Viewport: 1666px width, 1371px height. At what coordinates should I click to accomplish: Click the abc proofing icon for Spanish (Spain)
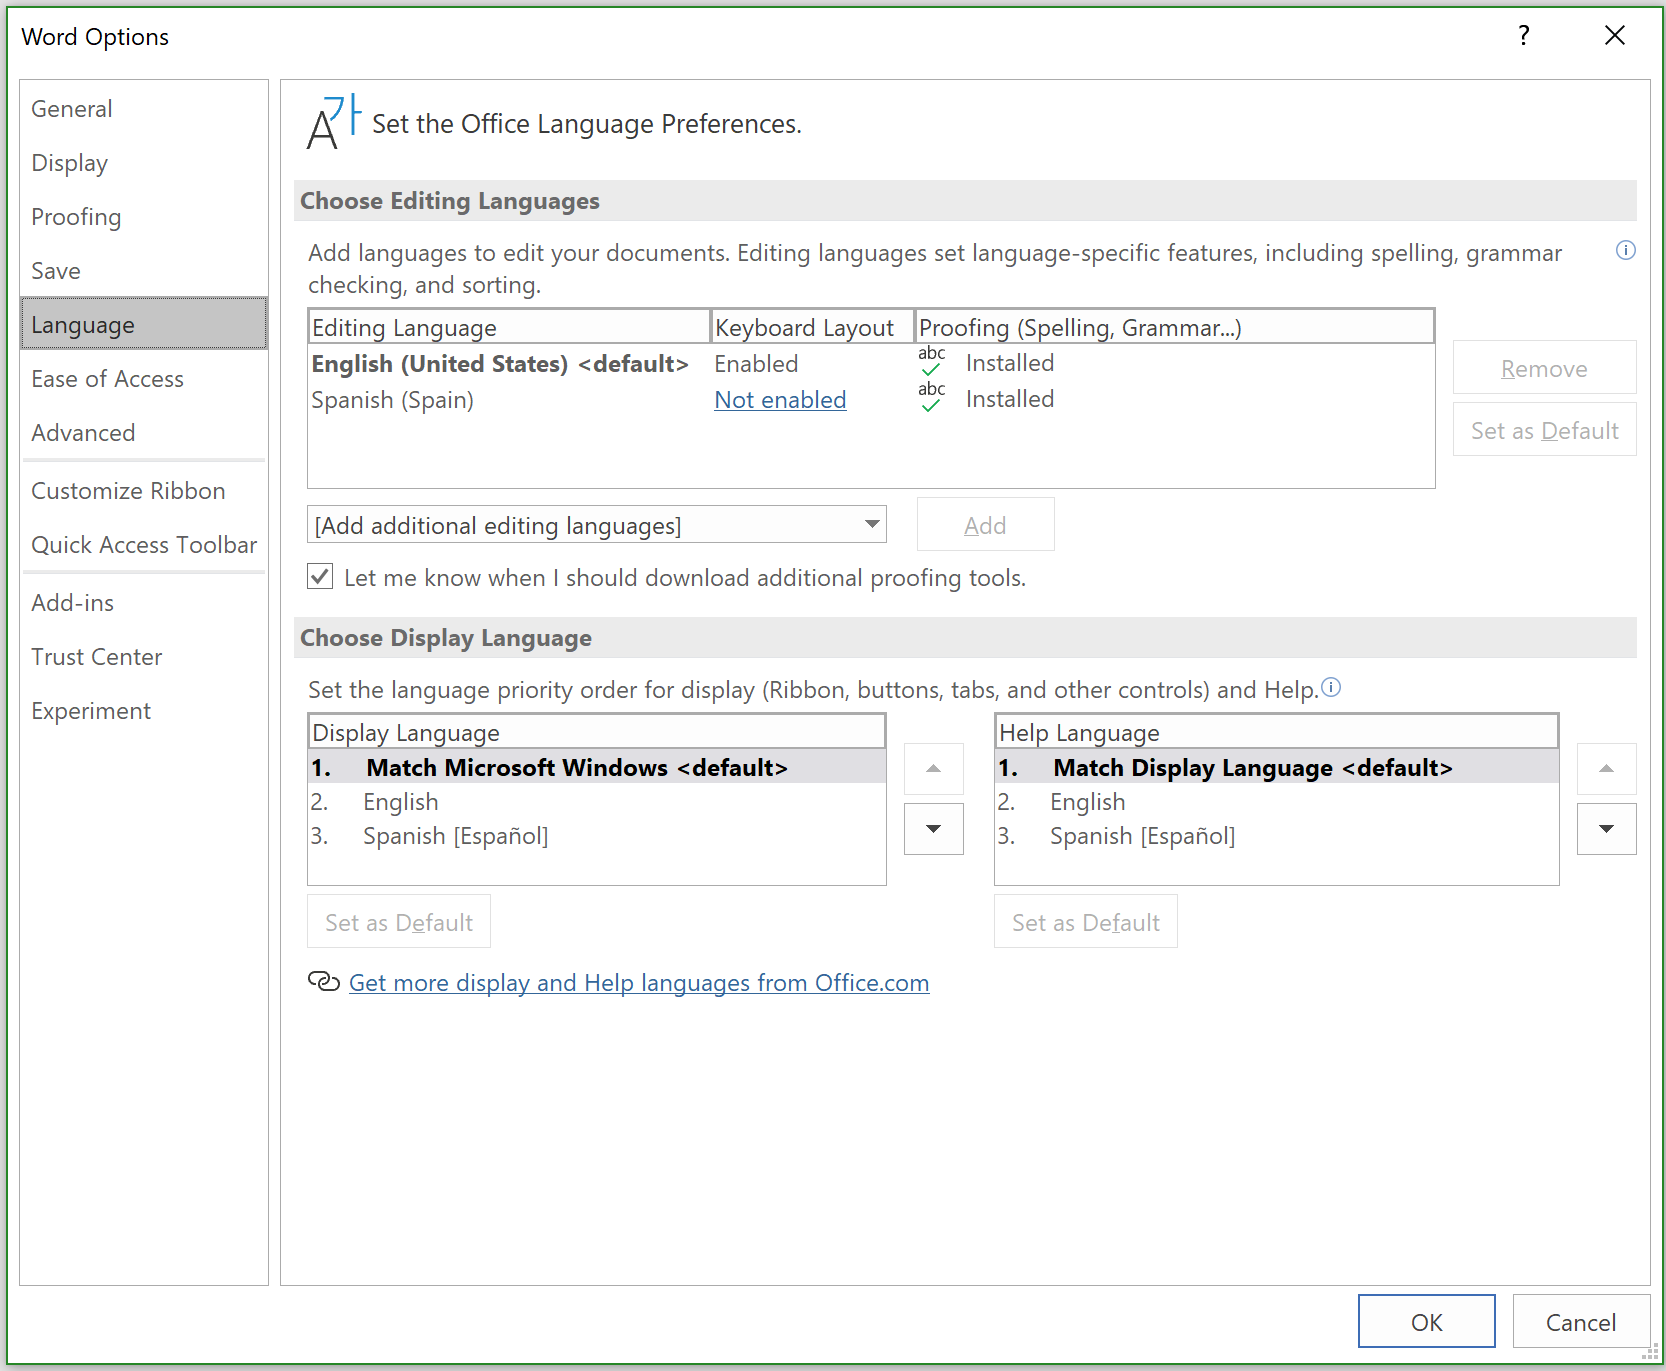tap(931, 397)
